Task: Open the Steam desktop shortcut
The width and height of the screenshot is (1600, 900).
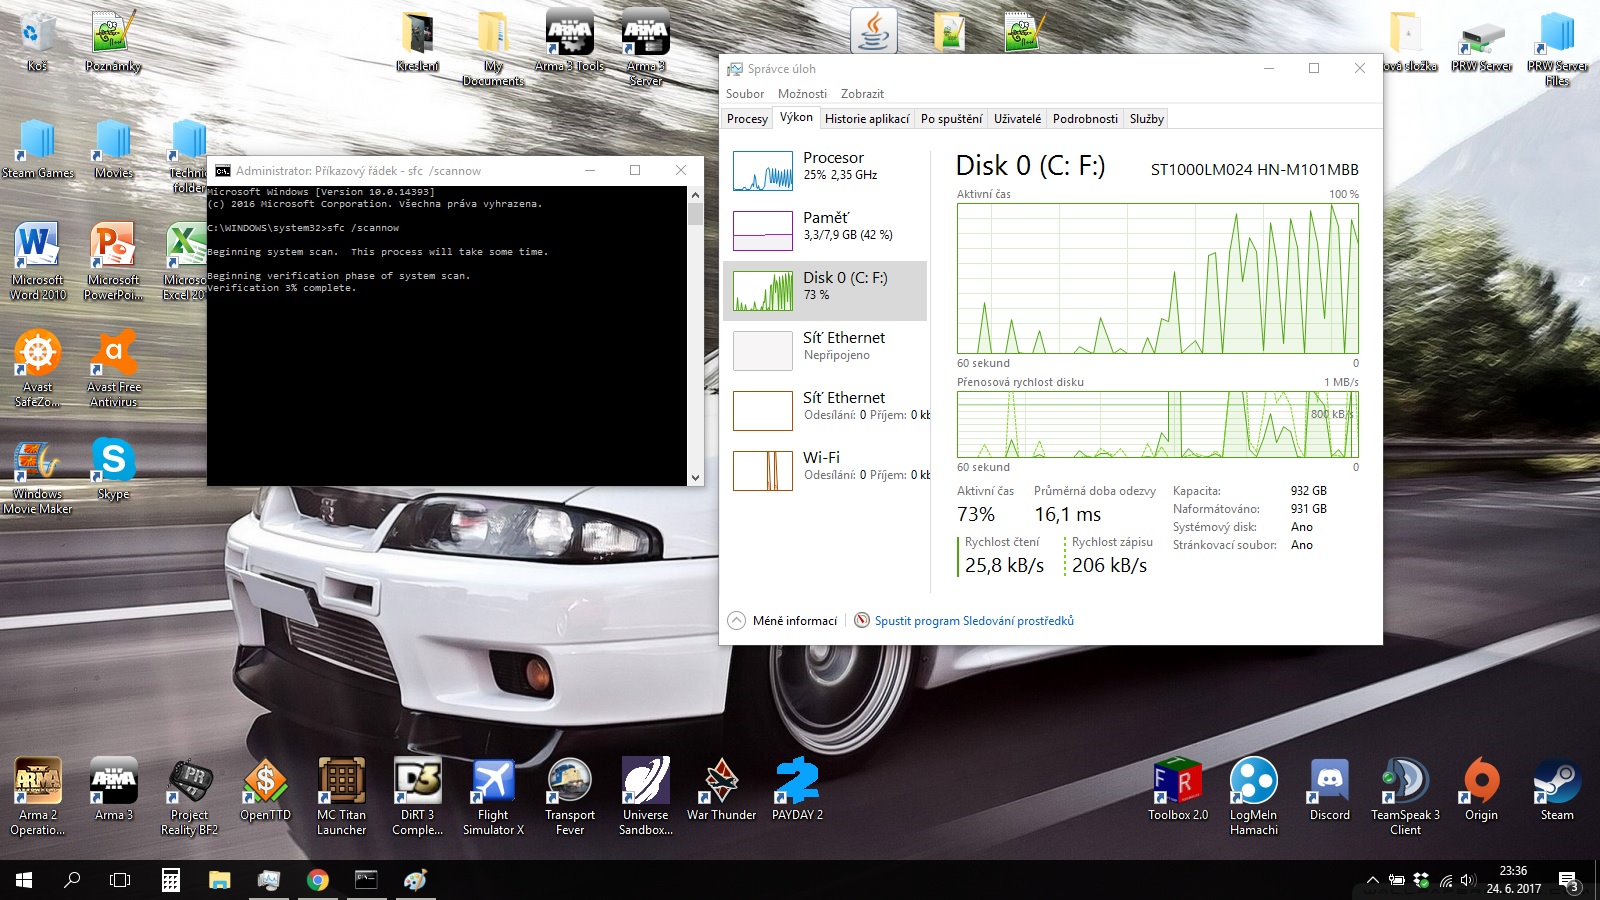Action: (x=1556, y=782)
